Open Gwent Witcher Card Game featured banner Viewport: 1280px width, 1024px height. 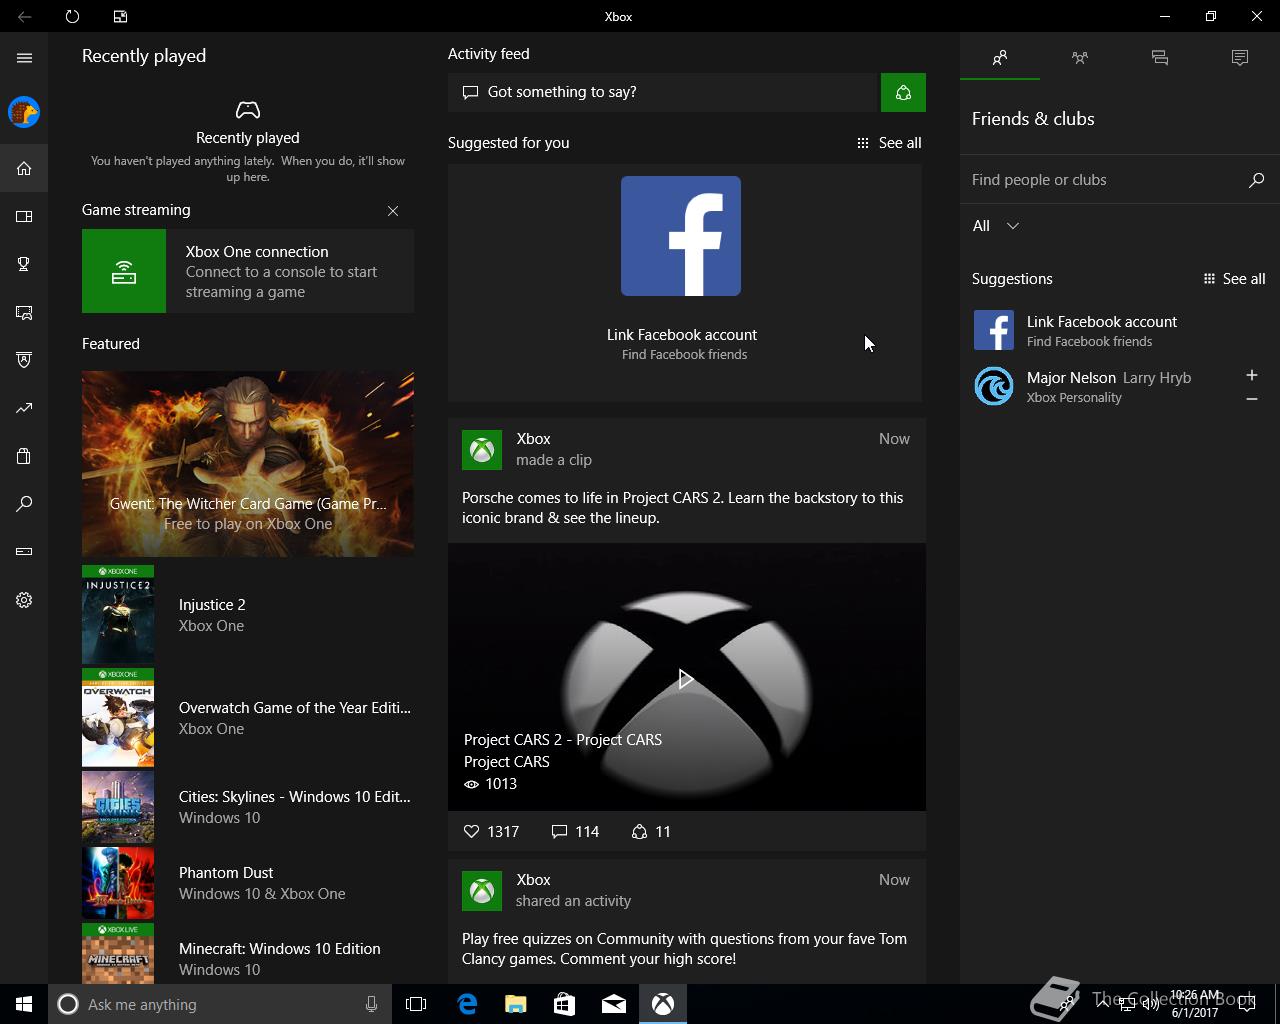(x=248, y=463)
